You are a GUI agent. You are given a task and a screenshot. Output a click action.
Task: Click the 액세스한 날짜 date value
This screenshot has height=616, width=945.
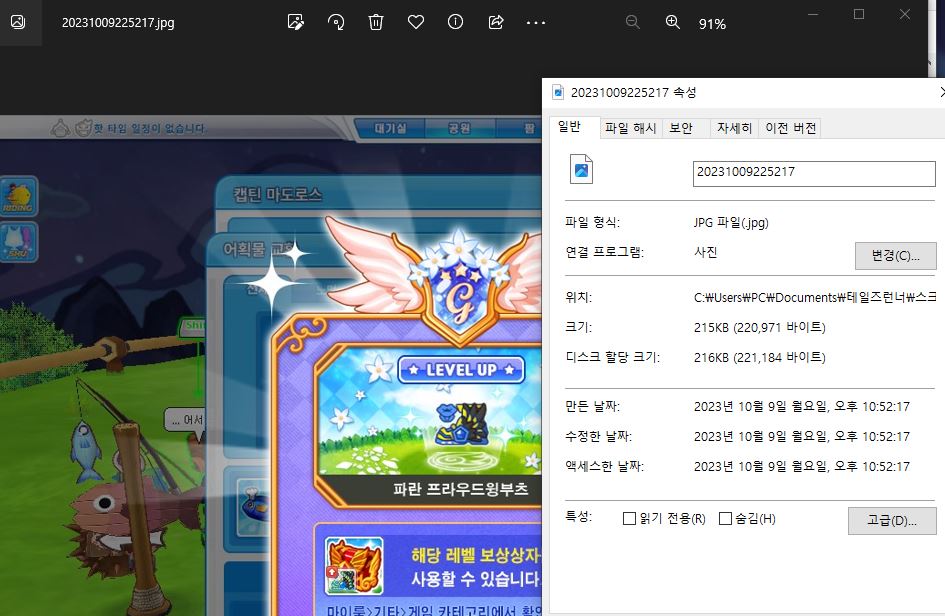802,467
